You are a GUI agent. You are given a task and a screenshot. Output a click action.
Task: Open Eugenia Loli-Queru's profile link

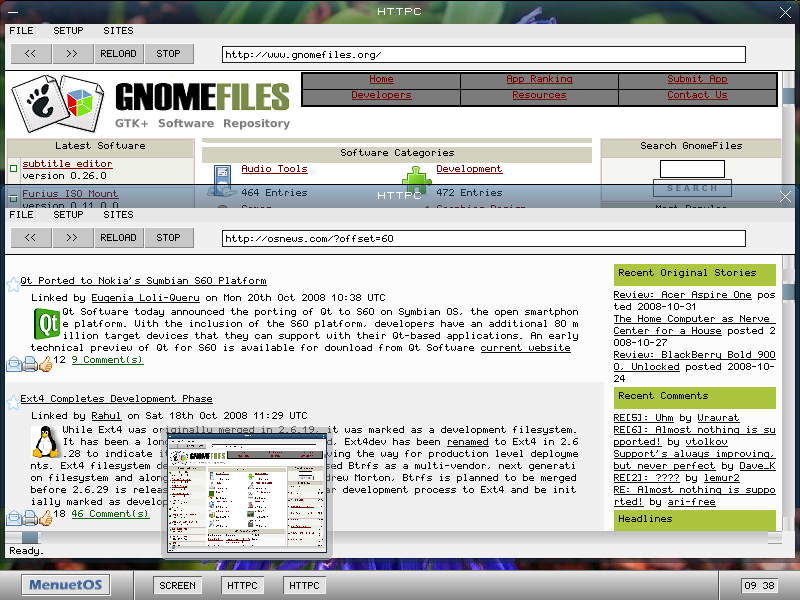click(x=145, y=298)
